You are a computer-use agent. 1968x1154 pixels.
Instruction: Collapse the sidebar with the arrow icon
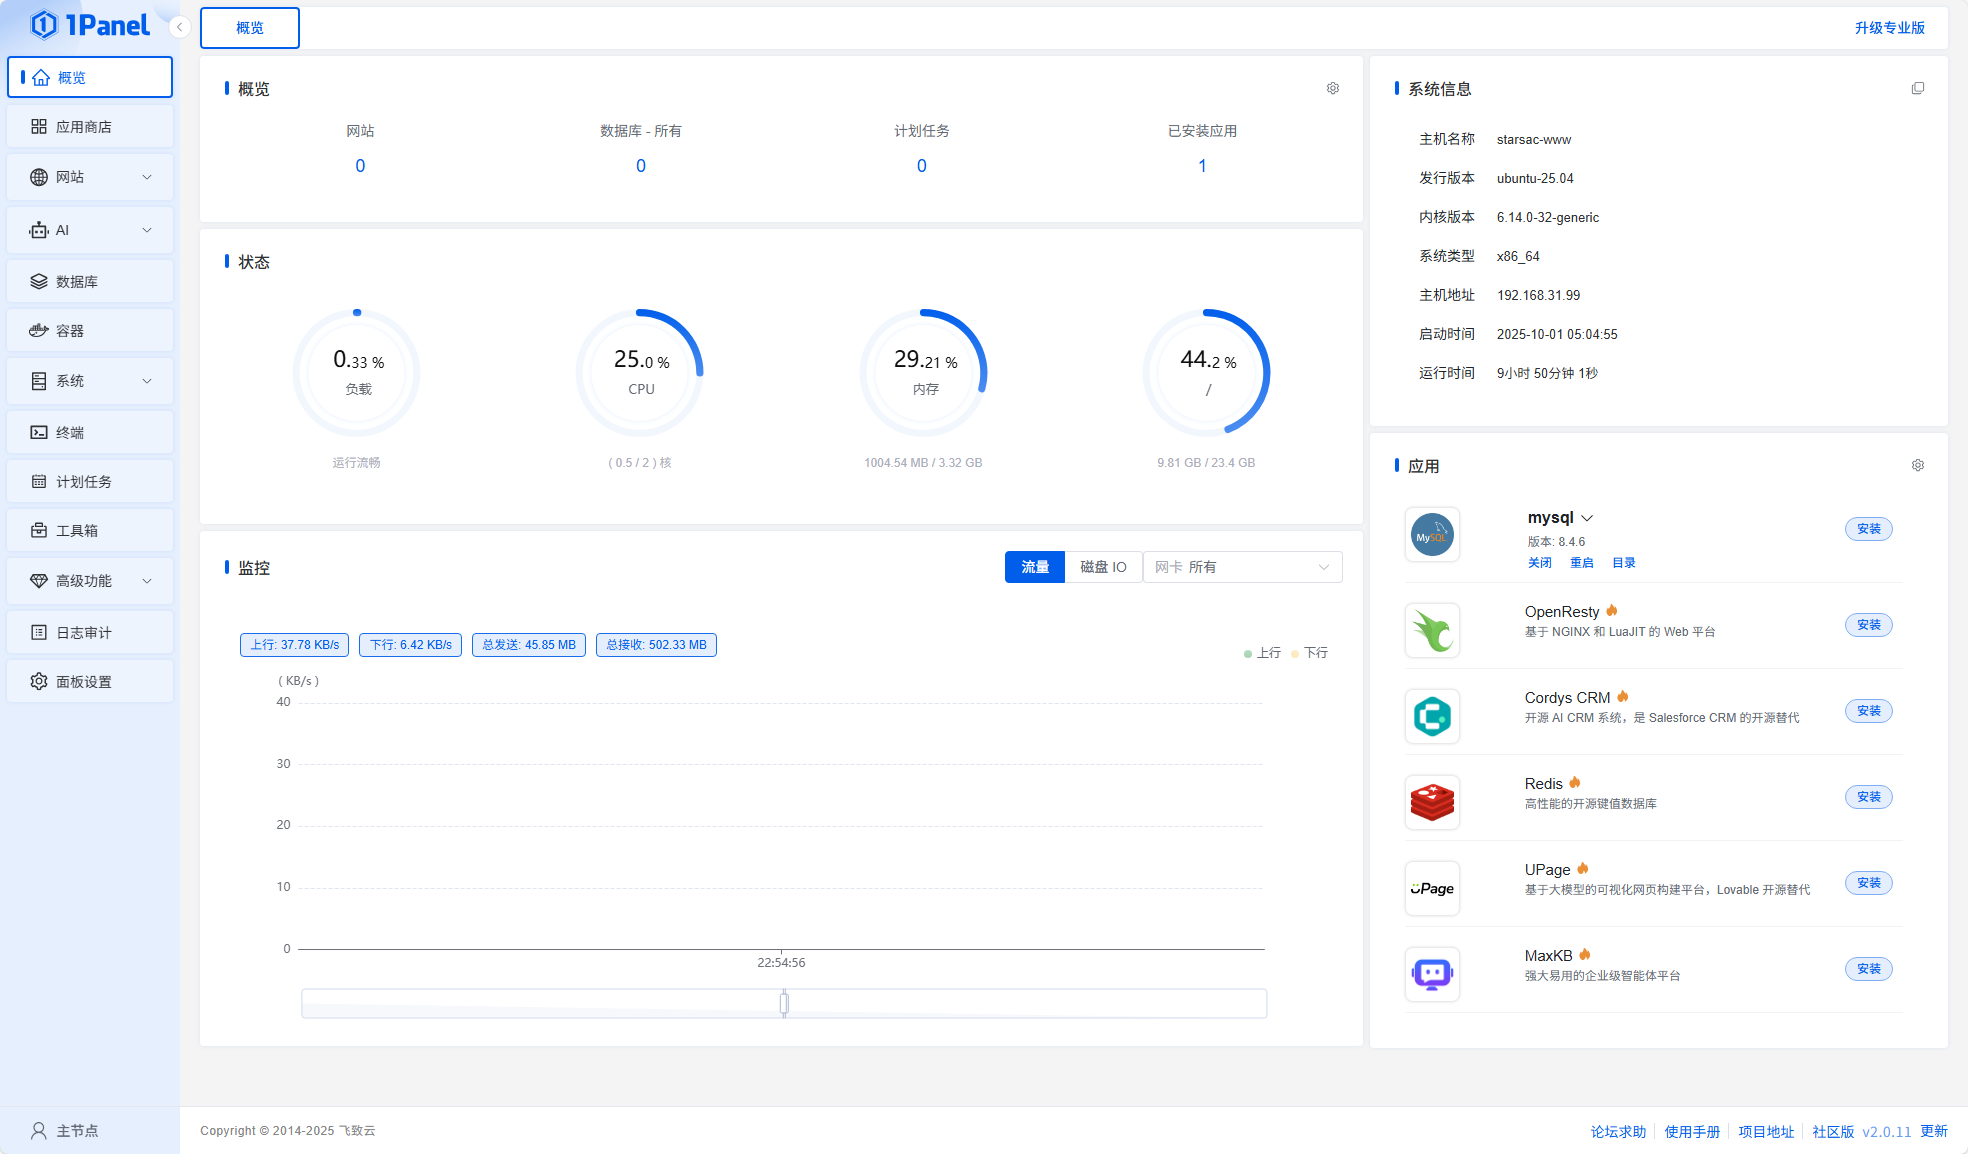point(179,27)
